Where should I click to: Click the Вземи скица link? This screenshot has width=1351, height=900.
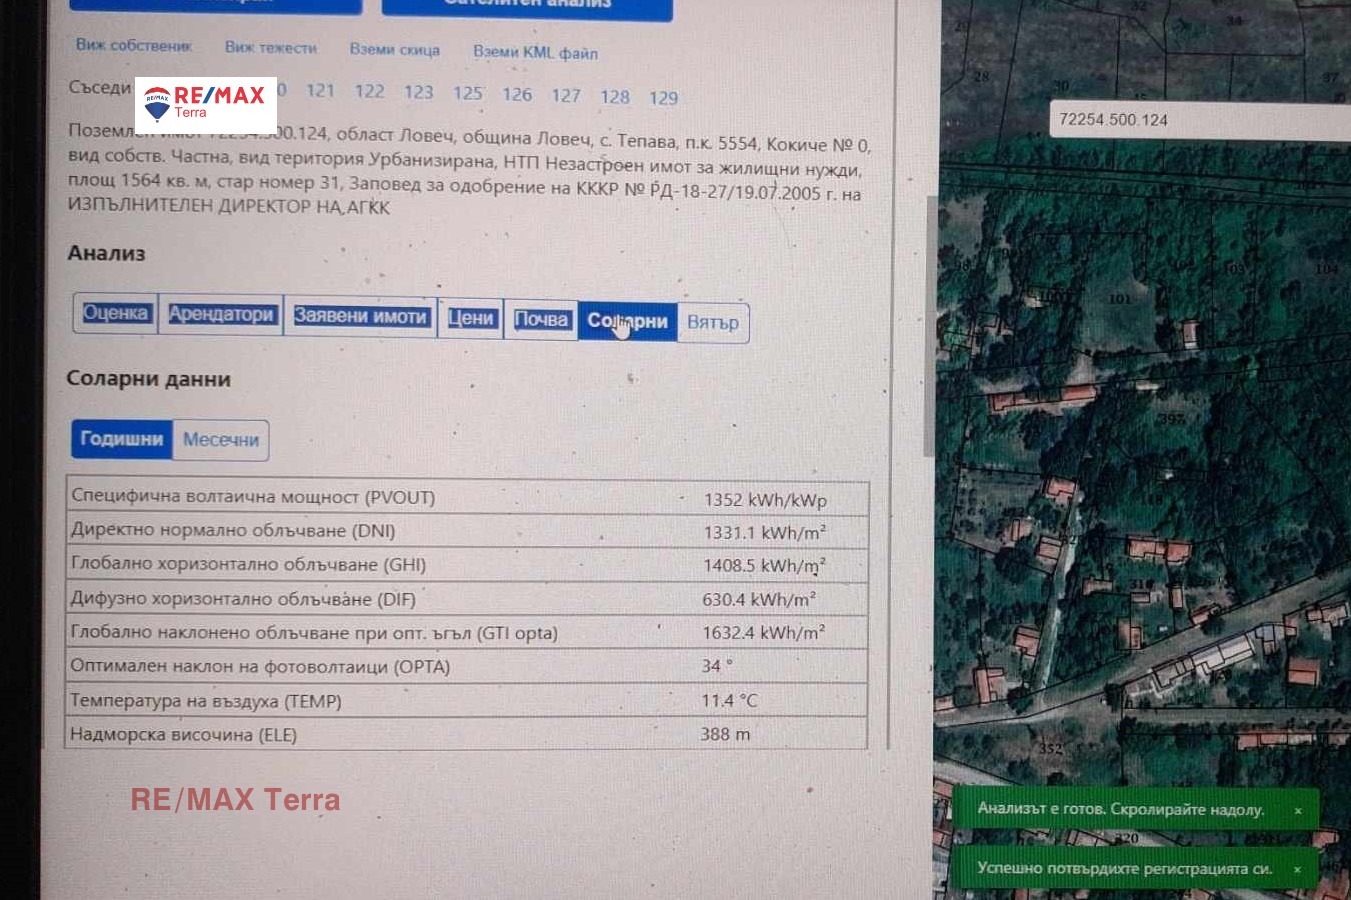click(x=394, y=49)
